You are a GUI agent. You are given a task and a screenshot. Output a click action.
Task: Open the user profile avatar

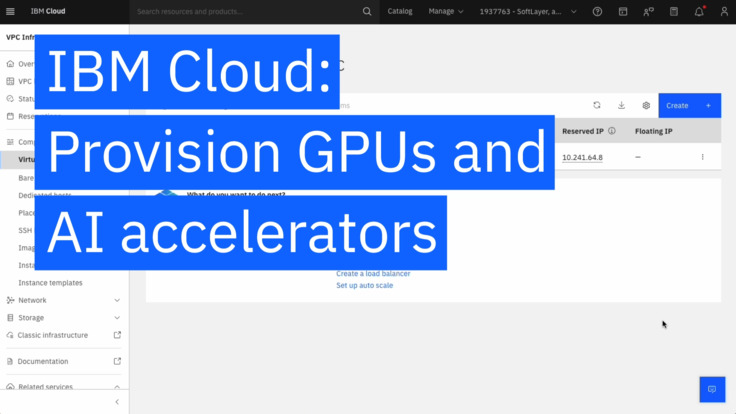pos(724,11)
